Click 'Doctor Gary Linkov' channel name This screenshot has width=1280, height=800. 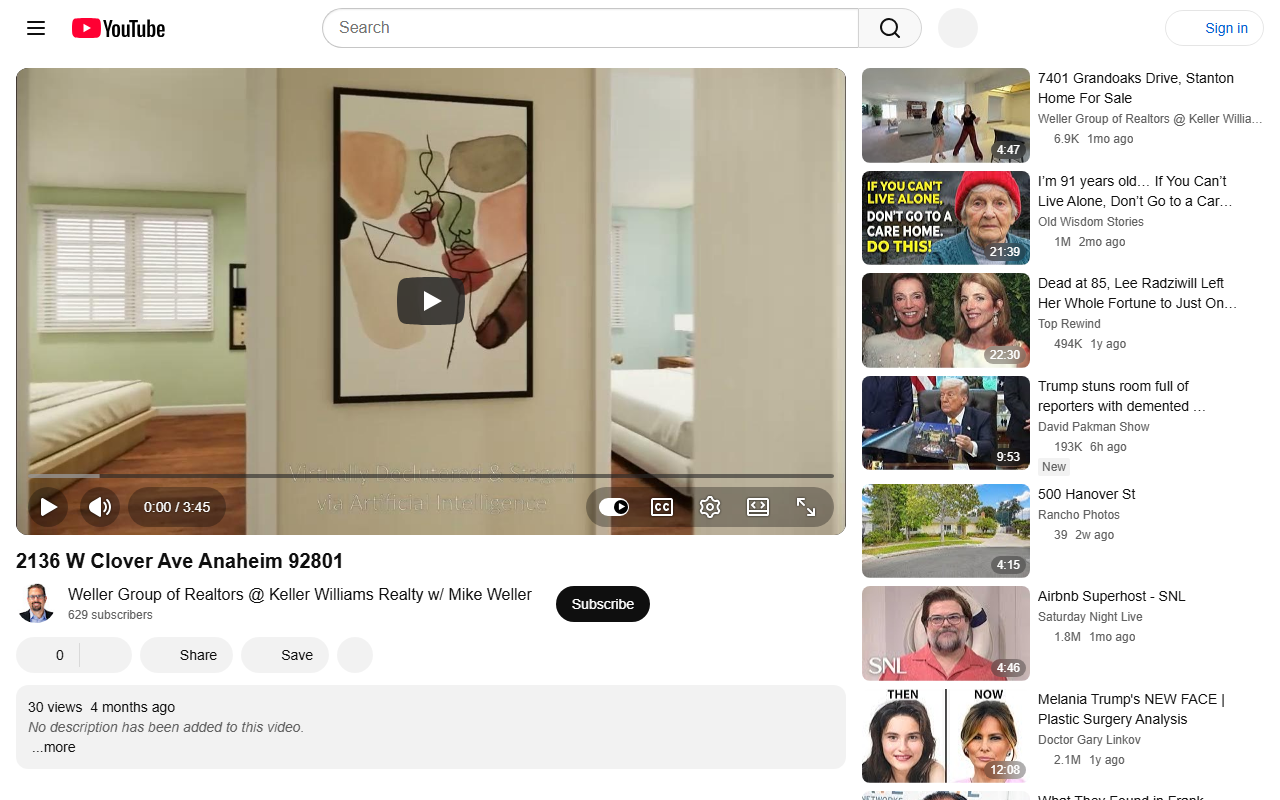[1089, 740]
